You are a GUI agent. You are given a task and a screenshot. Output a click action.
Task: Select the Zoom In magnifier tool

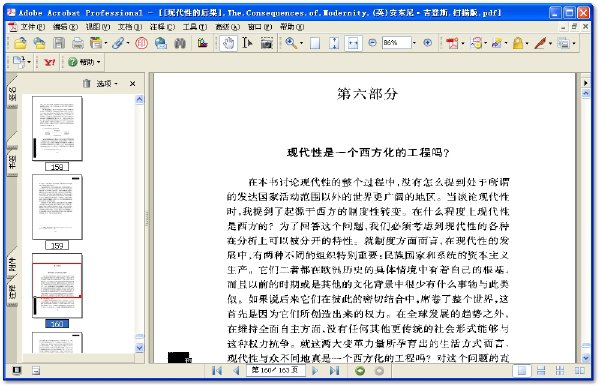(291, 43)
